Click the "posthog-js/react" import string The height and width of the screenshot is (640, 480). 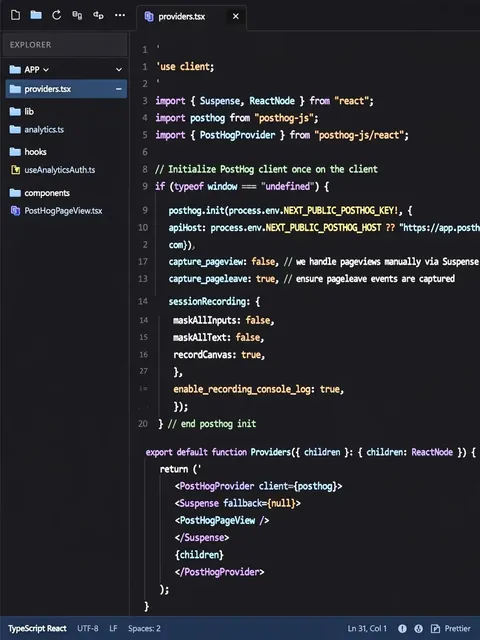[361, 135]
